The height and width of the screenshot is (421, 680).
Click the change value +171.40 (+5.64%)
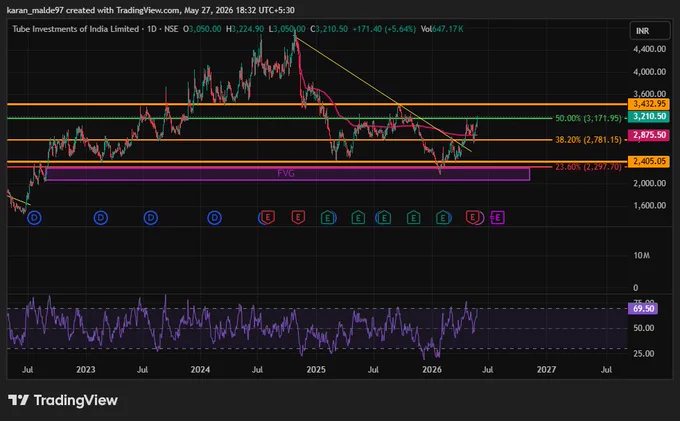tap(384, 29)
